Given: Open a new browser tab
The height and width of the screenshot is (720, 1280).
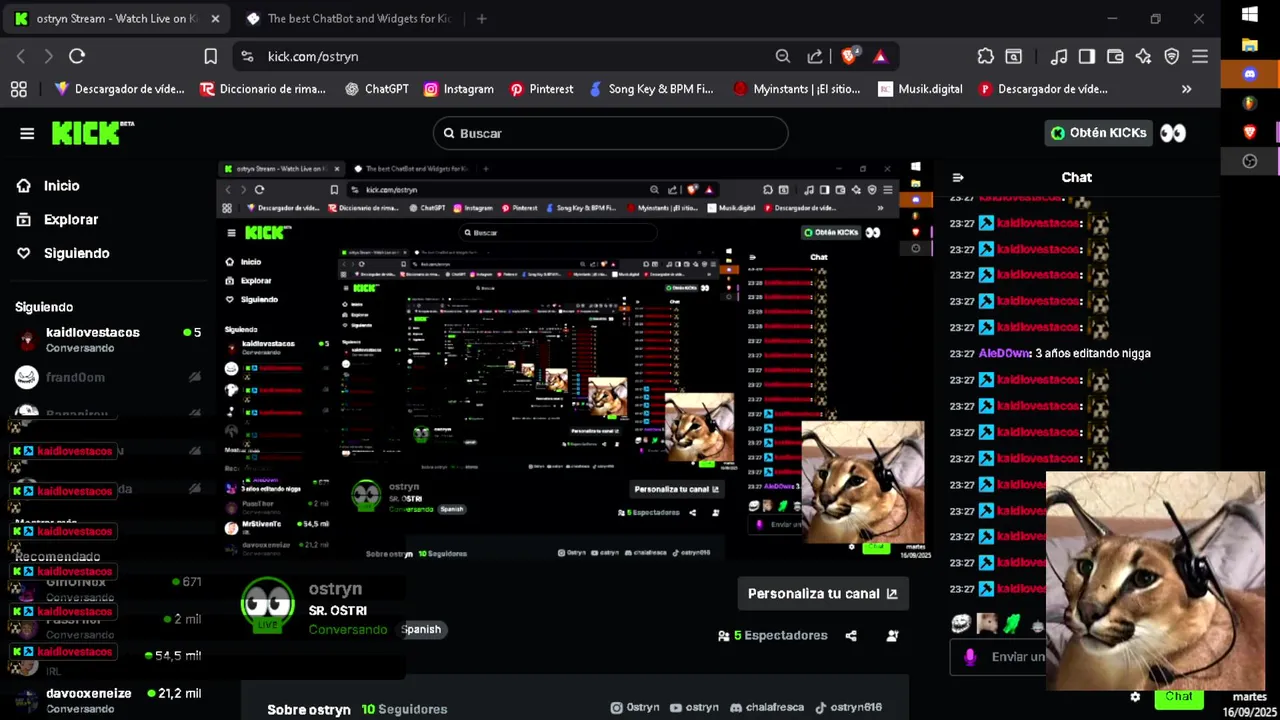Looking at the screenshot, I should coord(481,19).
